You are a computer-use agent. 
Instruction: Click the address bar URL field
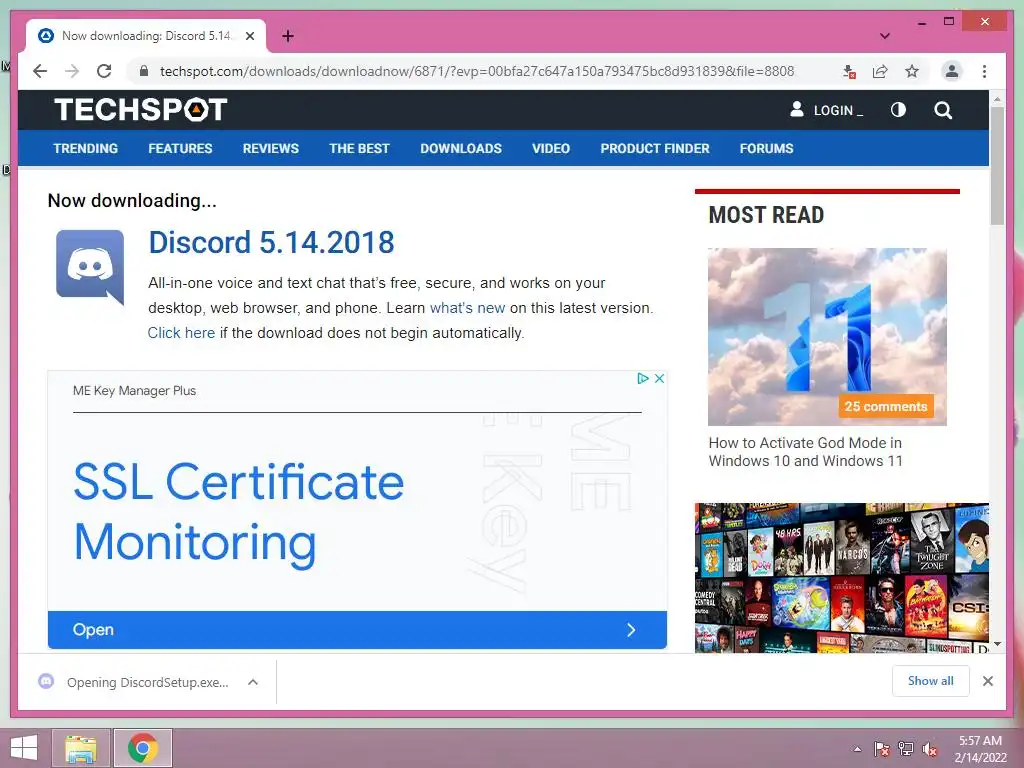(477, 71)
